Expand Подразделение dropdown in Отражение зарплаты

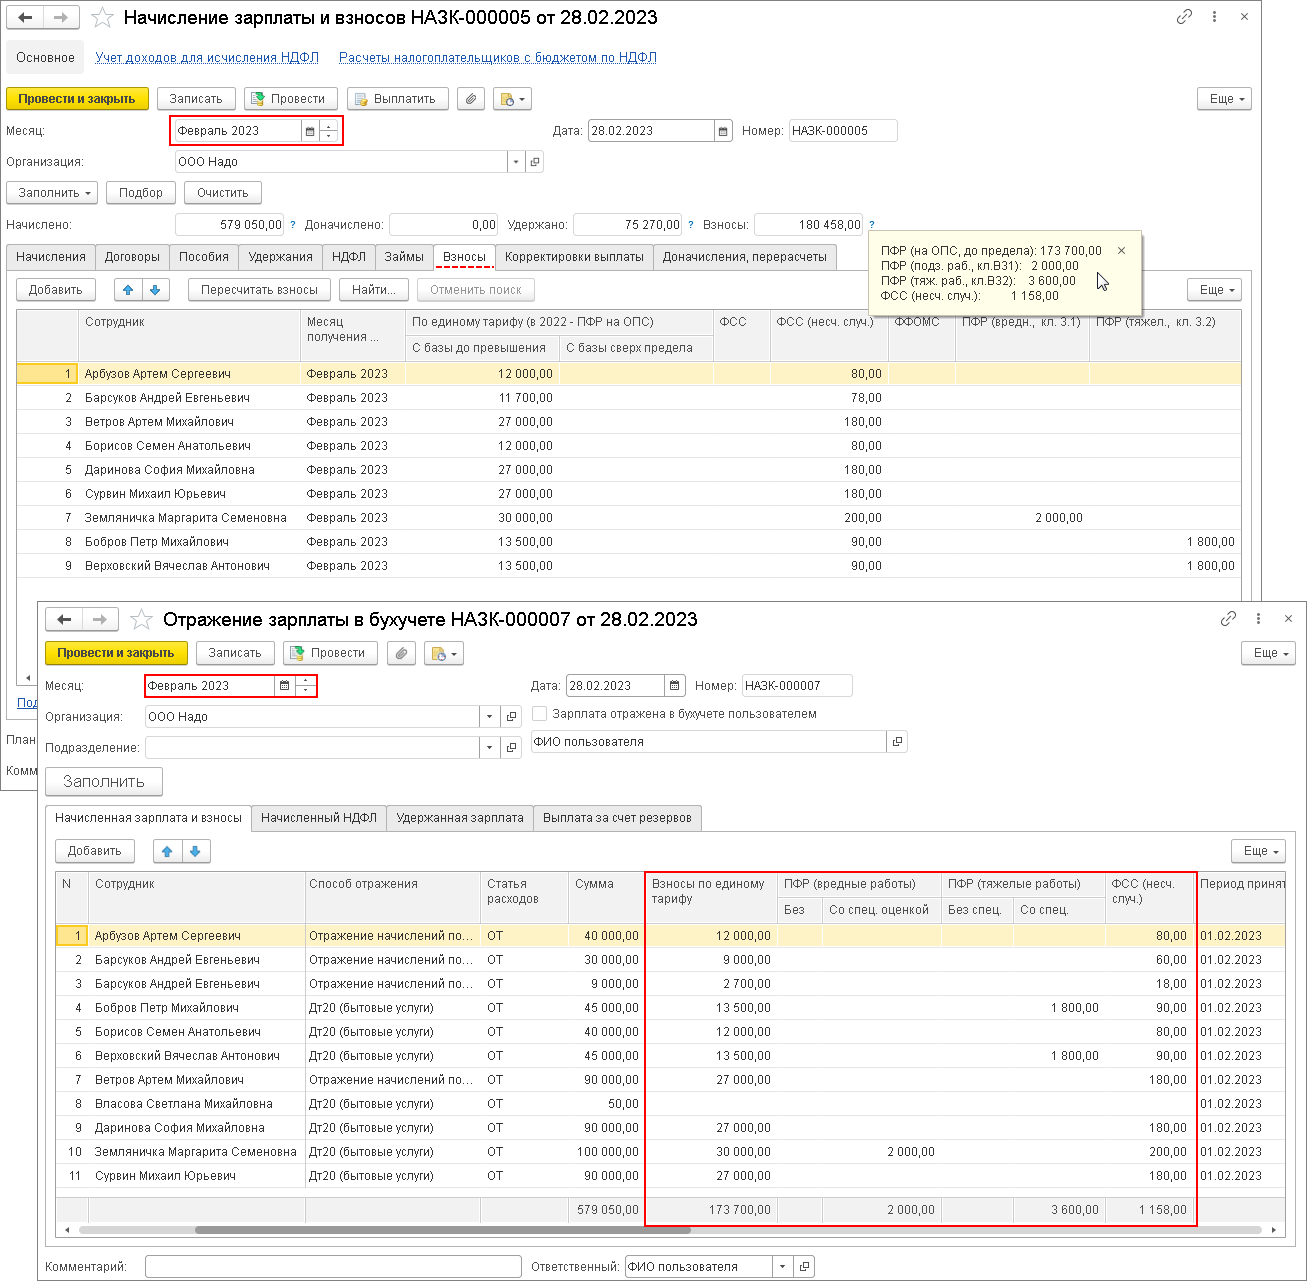489,748
